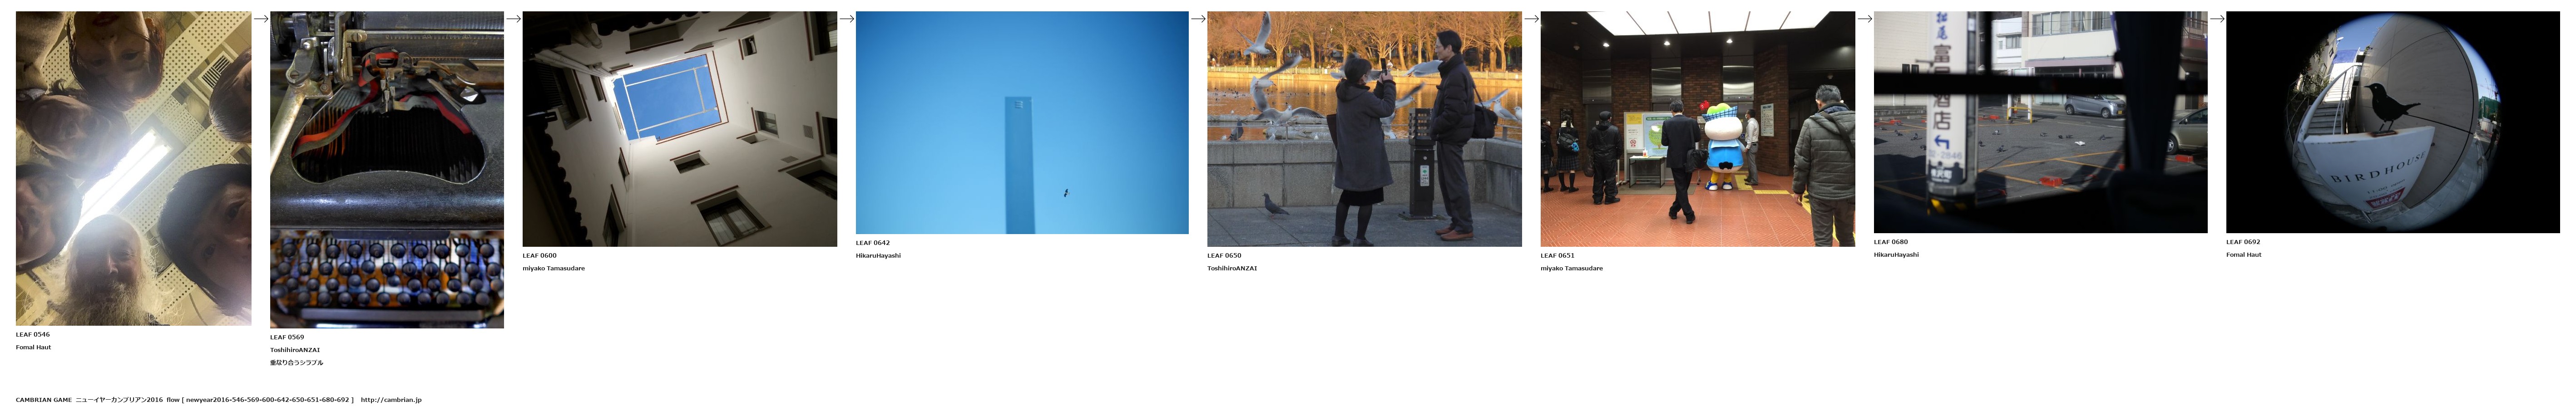Open the LEAF 0680 parking lot pigeons photo
This screenshot has height=411, width=2576.
coord(2040,122)
